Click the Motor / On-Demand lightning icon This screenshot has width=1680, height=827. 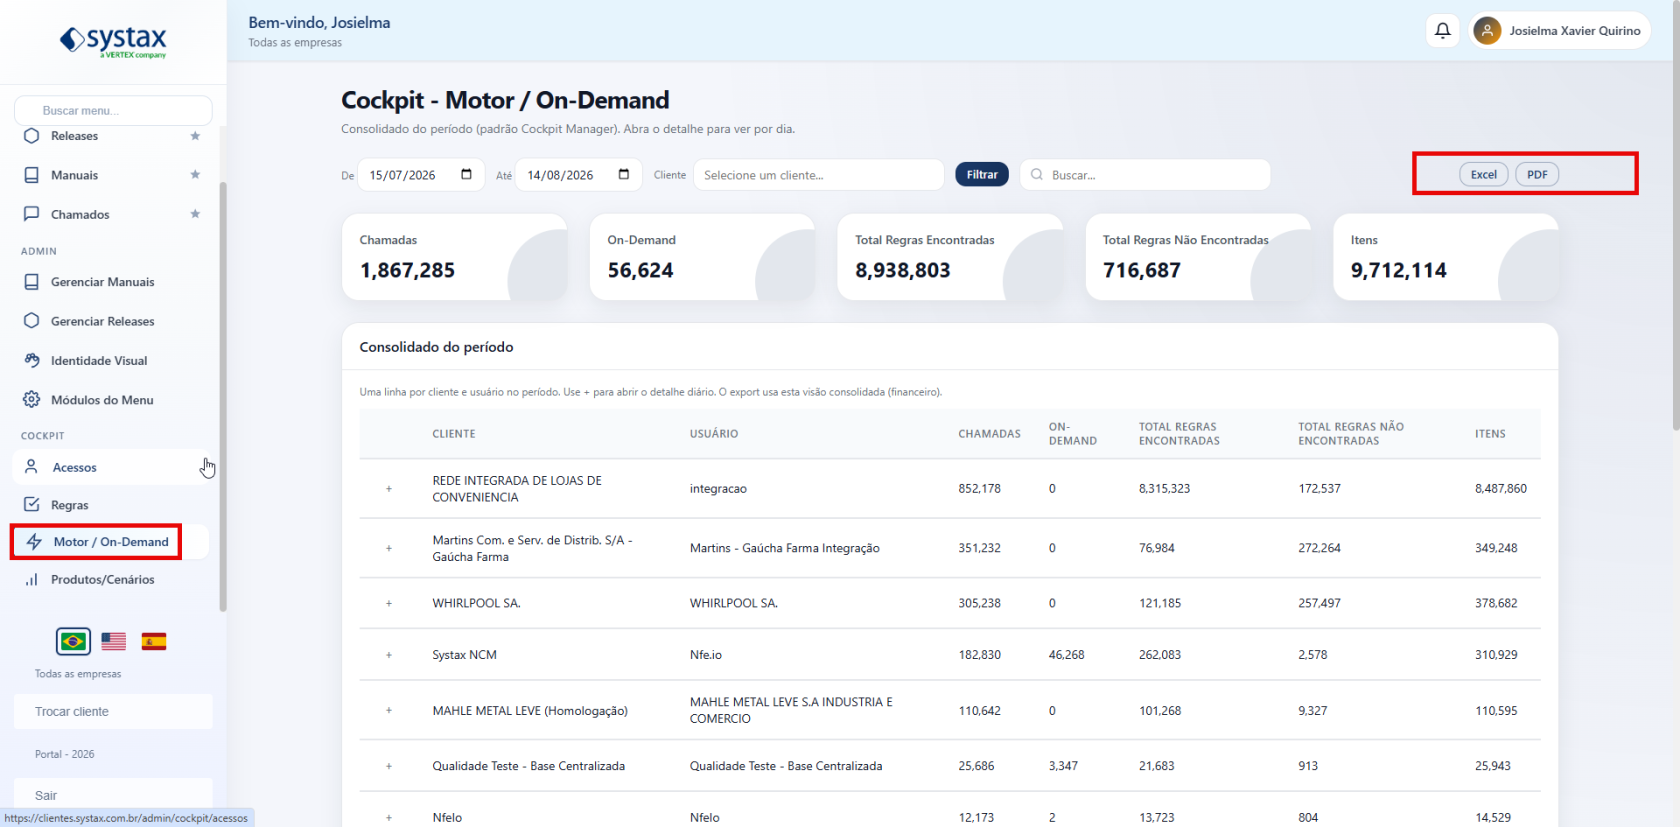click(x=34, y=542)
